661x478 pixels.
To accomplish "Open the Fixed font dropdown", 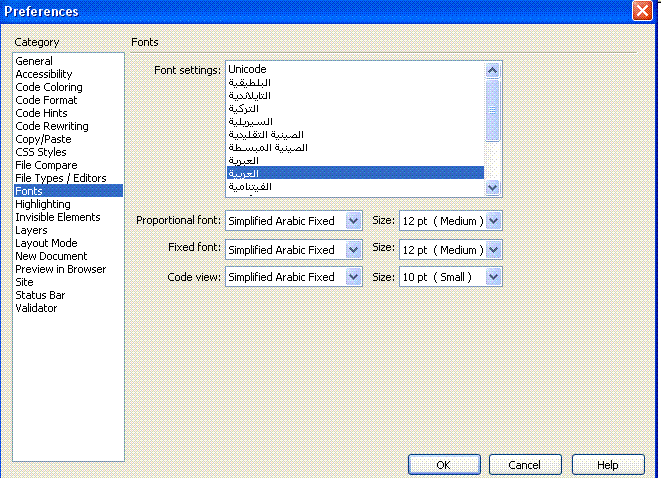I will click(x=293, y=250).
